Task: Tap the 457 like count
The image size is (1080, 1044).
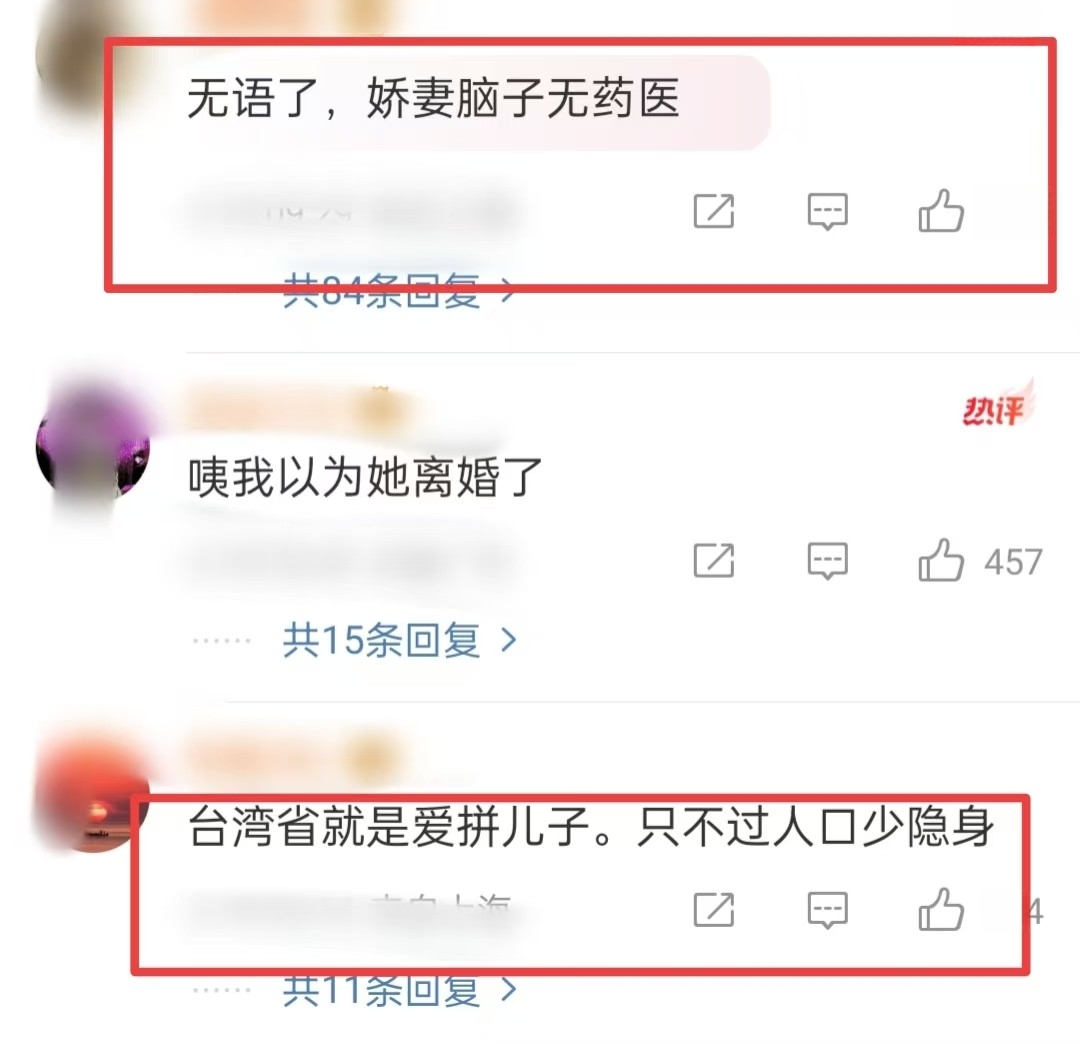Action: click(1013, 562)
